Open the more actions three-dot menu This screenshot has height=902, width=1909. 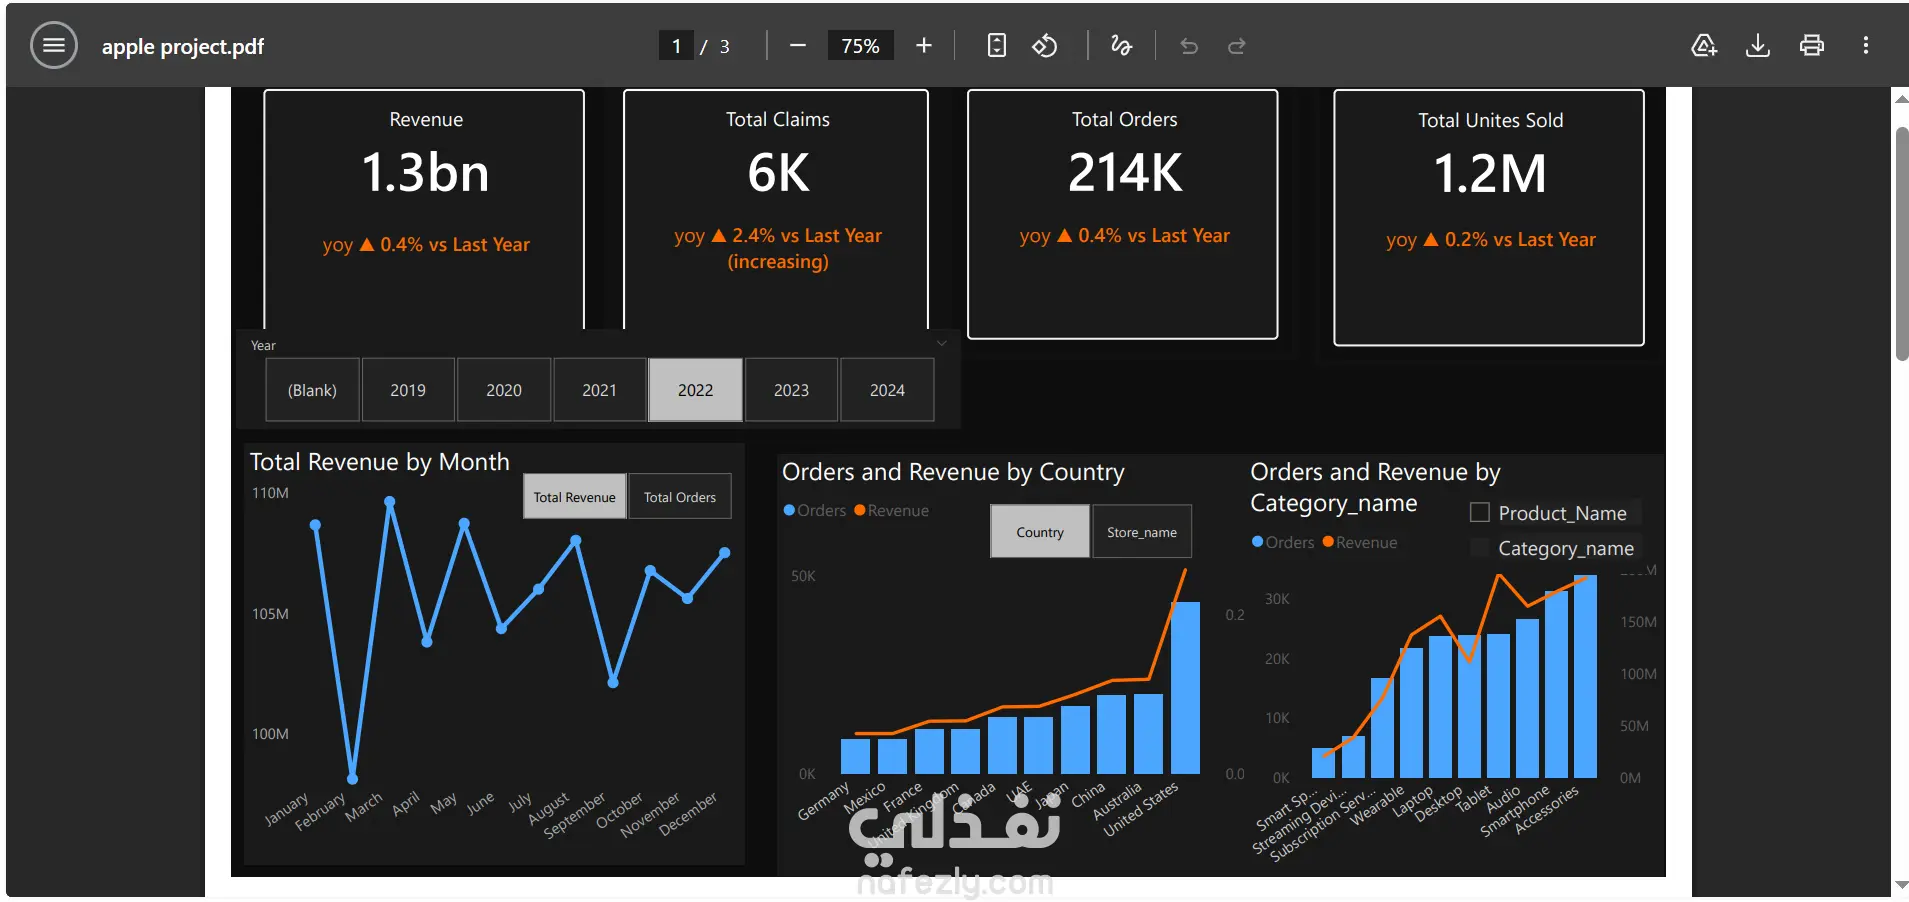1866,46
